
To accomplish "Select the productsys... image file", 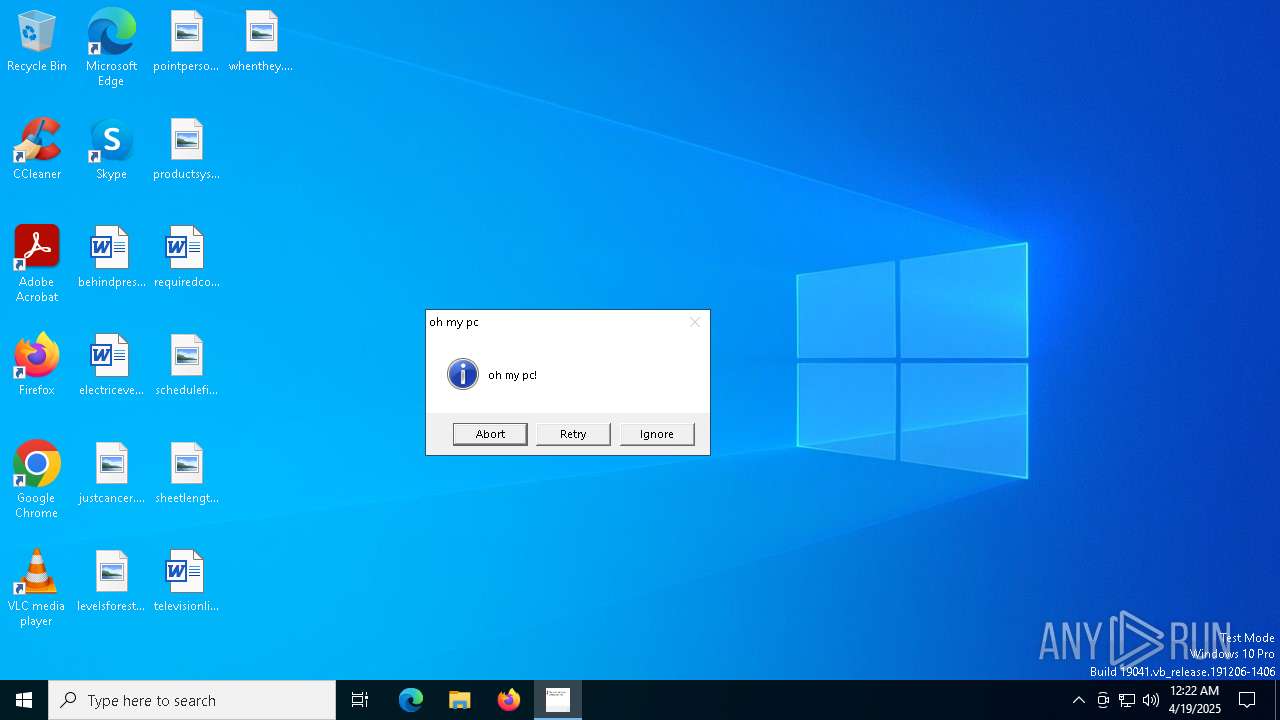I will tap(186, 150).
